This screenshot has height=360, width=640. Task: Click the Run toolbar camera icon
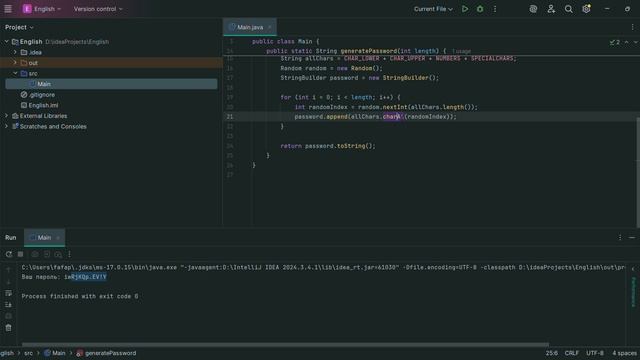tap(35, 254)
